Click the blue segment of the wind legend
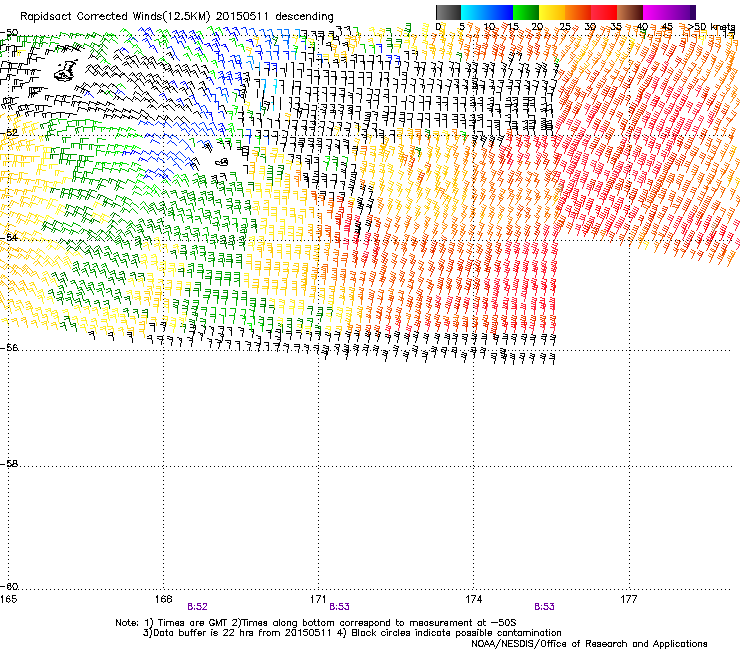The image size is (740, 650). [487, 12]
